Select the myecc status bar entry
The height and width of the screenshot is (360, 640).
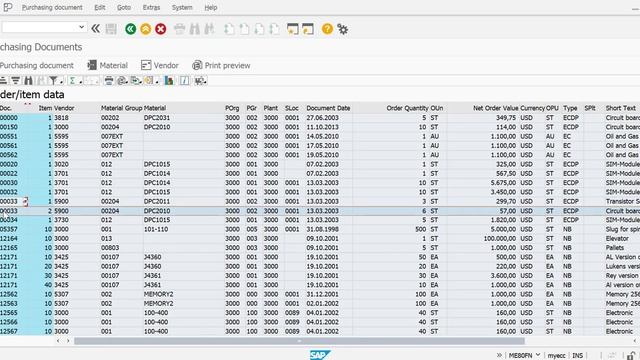556,356
